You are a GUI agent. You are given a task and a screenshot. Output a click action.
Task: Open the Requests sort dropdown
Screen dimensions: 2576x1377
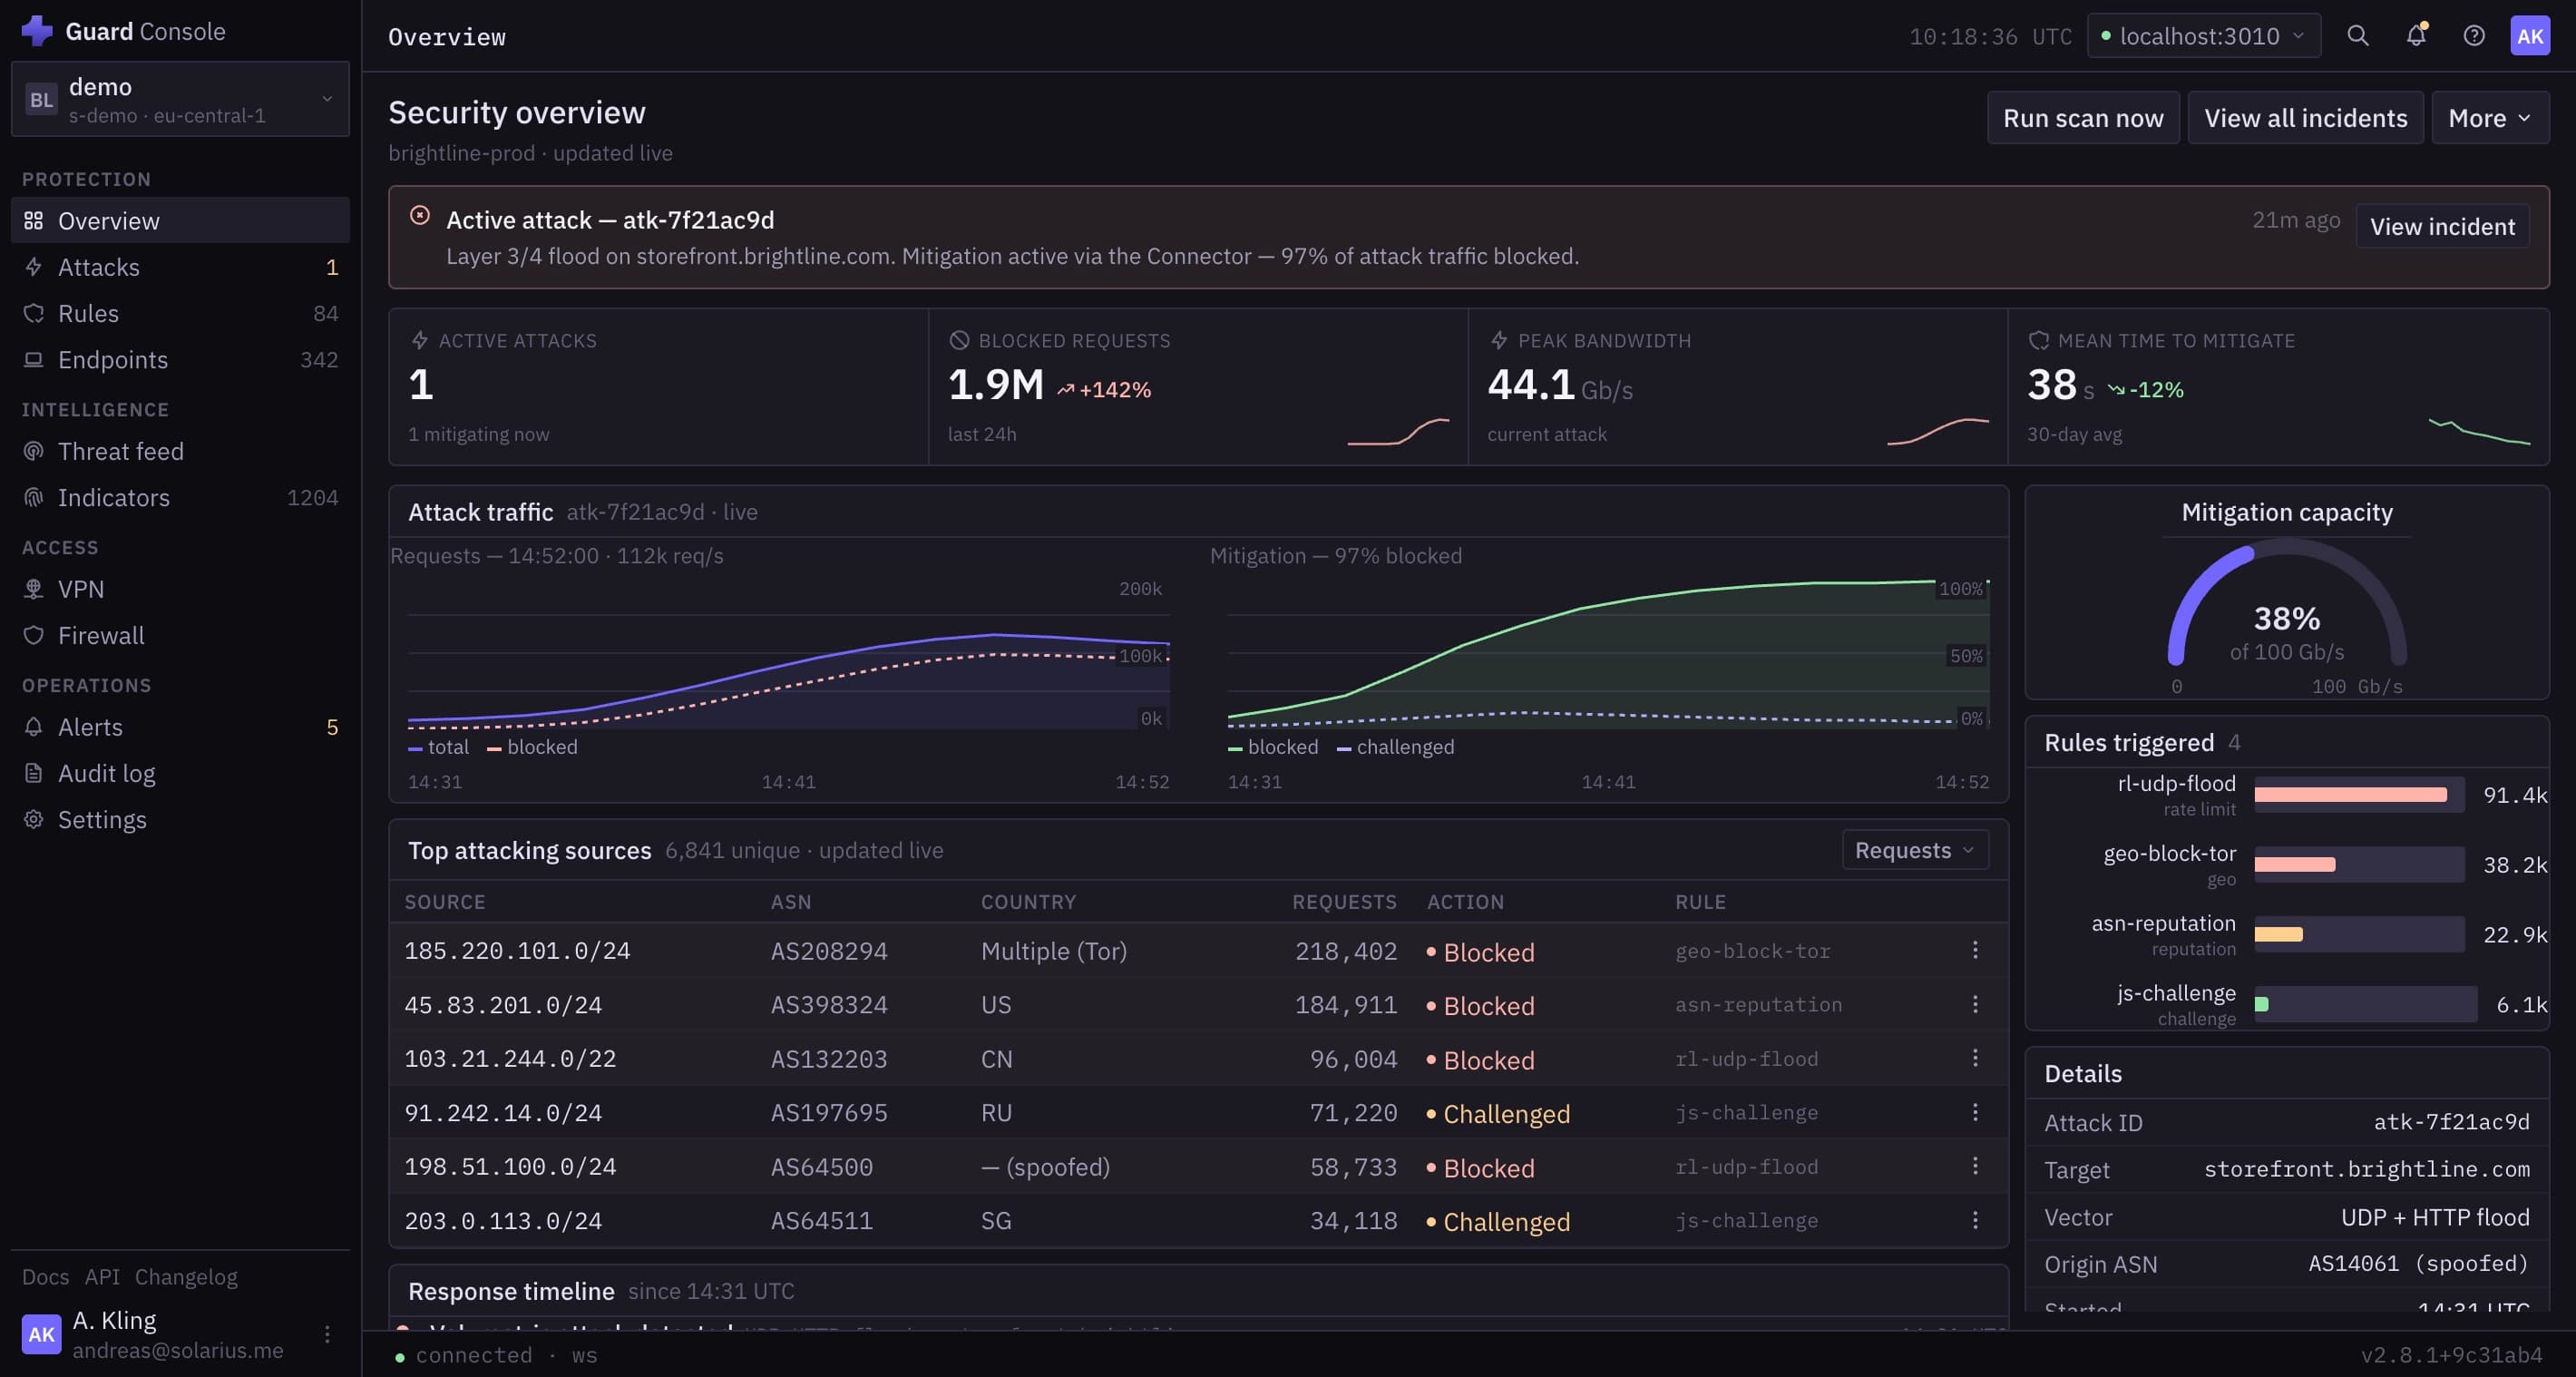[x=1915, y=850]
